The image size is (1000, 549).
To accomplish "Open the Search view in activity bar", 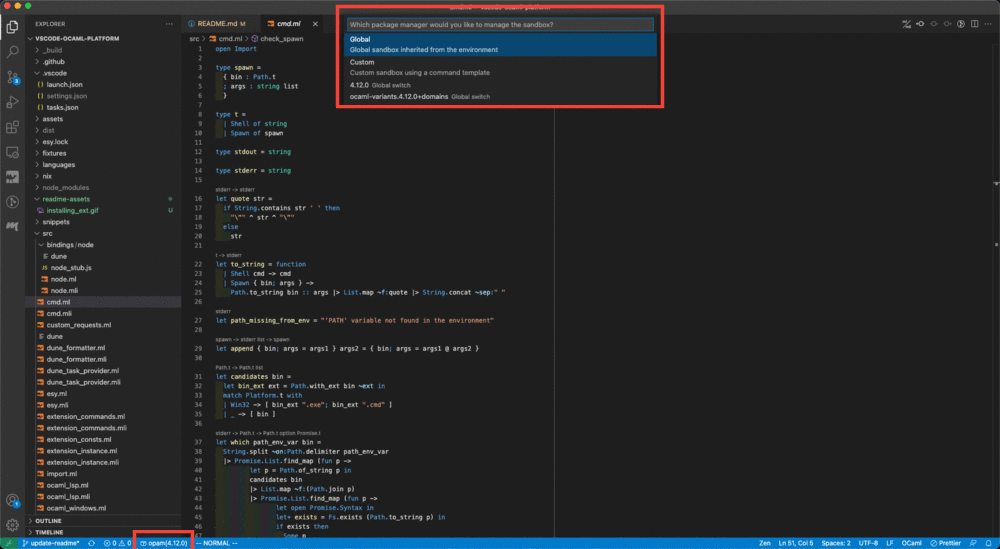I will click(x=12, y=52).
